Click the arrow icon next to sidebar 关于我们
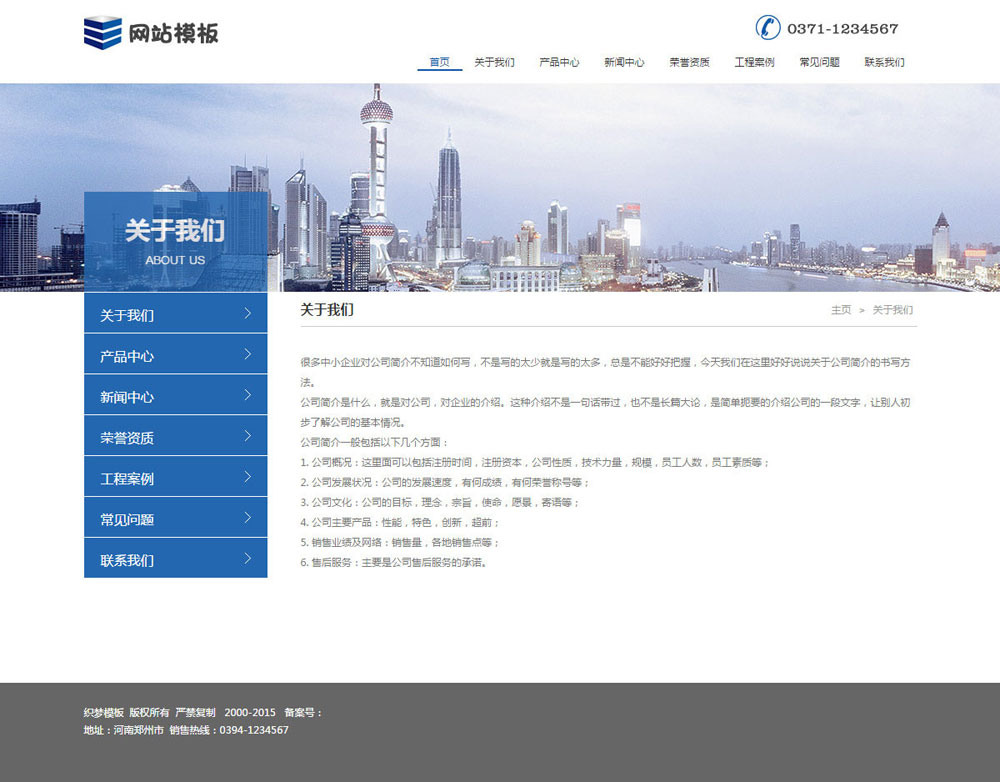Viewport: 1000px width, 782px height. pyautogui.click(x=248, y=313)
